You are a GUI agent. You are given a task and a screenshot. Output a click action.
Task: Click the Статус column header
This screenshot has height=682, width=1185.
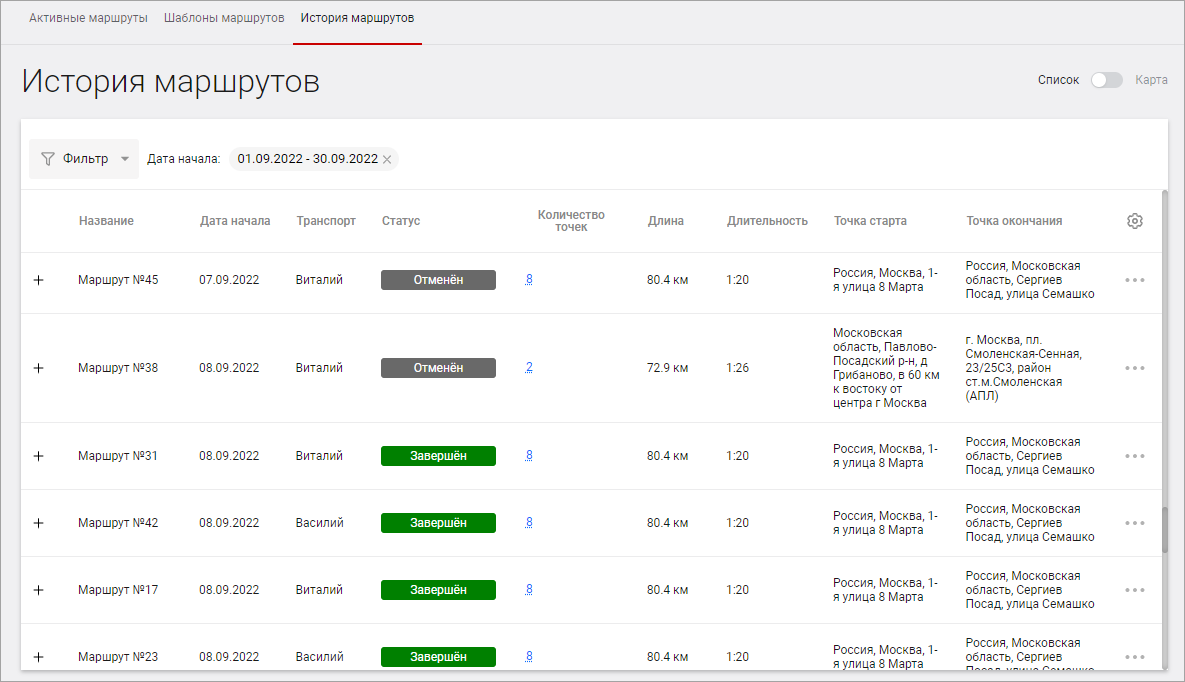pyautogui.click(x=401, y=221)
